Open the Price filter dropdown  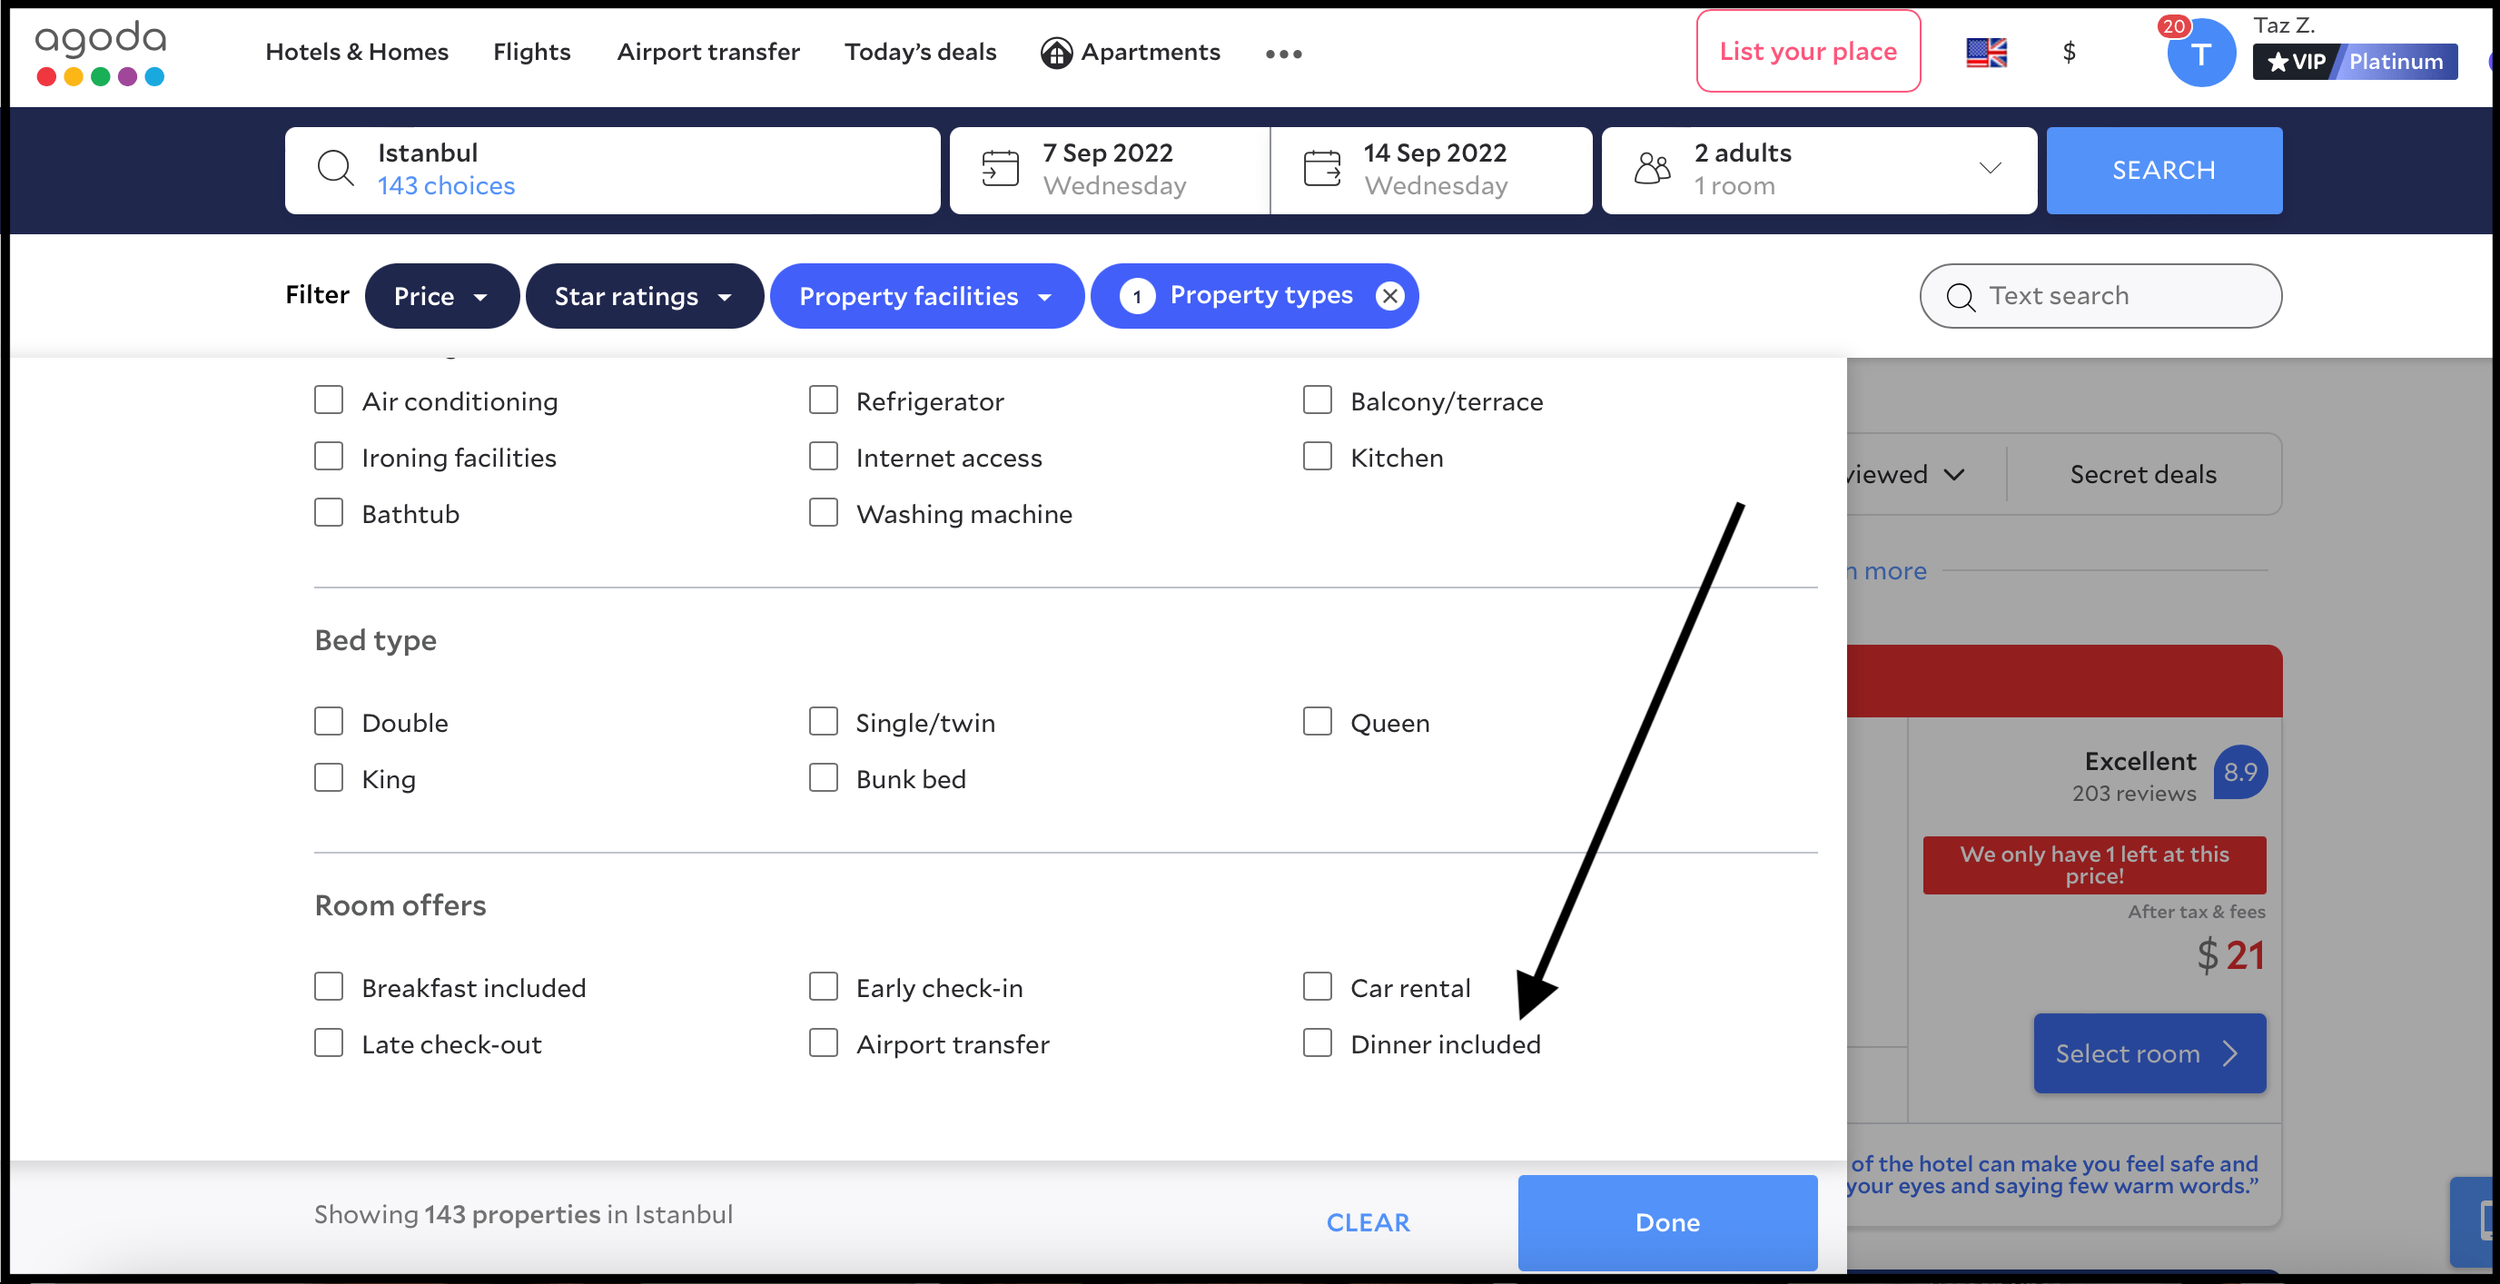(x=441, y=296)
